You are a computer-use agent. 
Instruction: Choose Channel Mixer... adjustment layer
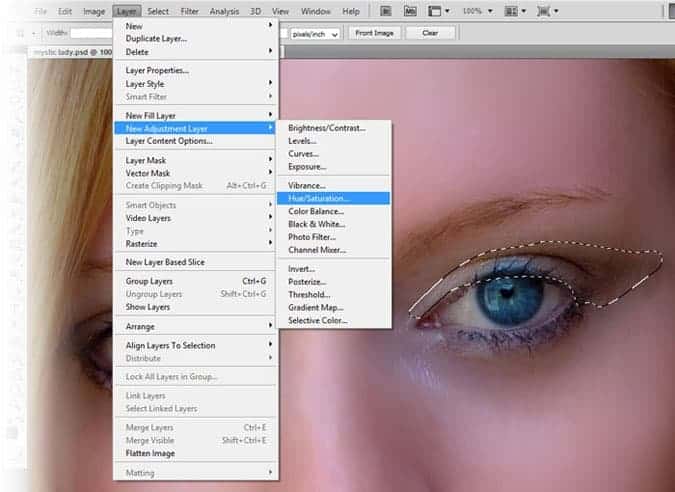point(334,250)
